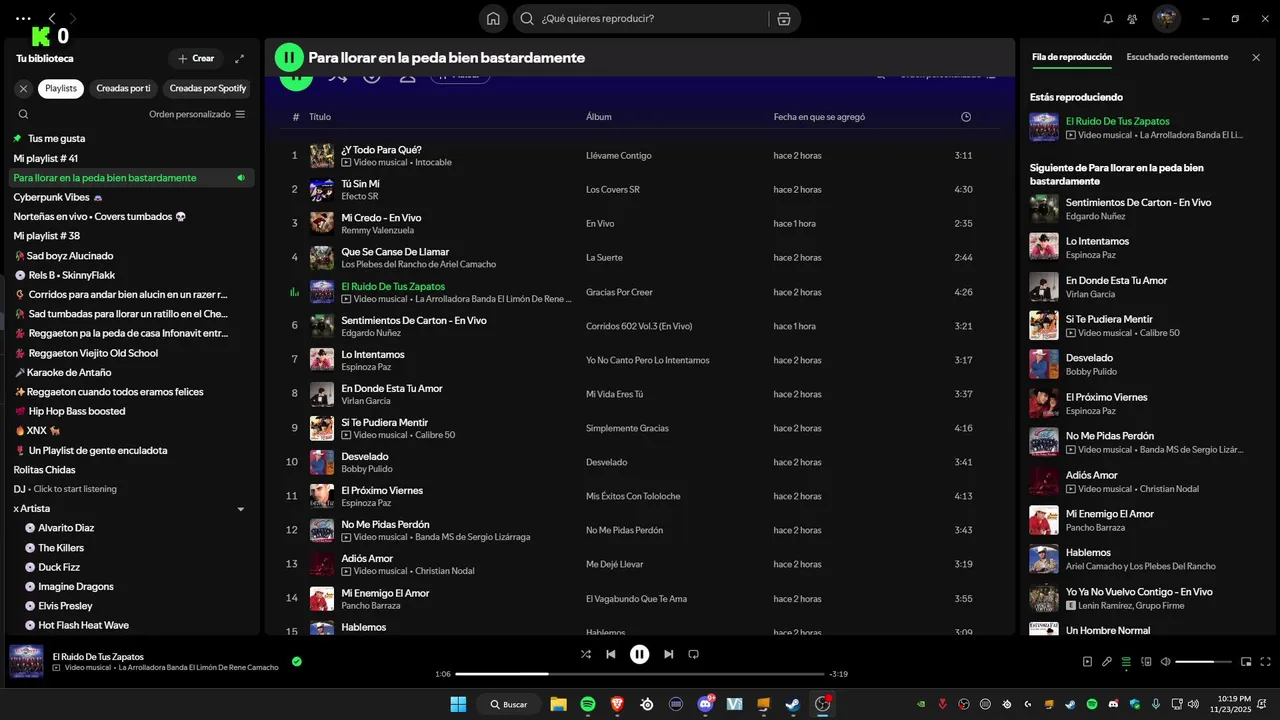Open the Crear button
This screenshot has height=720, width=1280.
[196, 58]
